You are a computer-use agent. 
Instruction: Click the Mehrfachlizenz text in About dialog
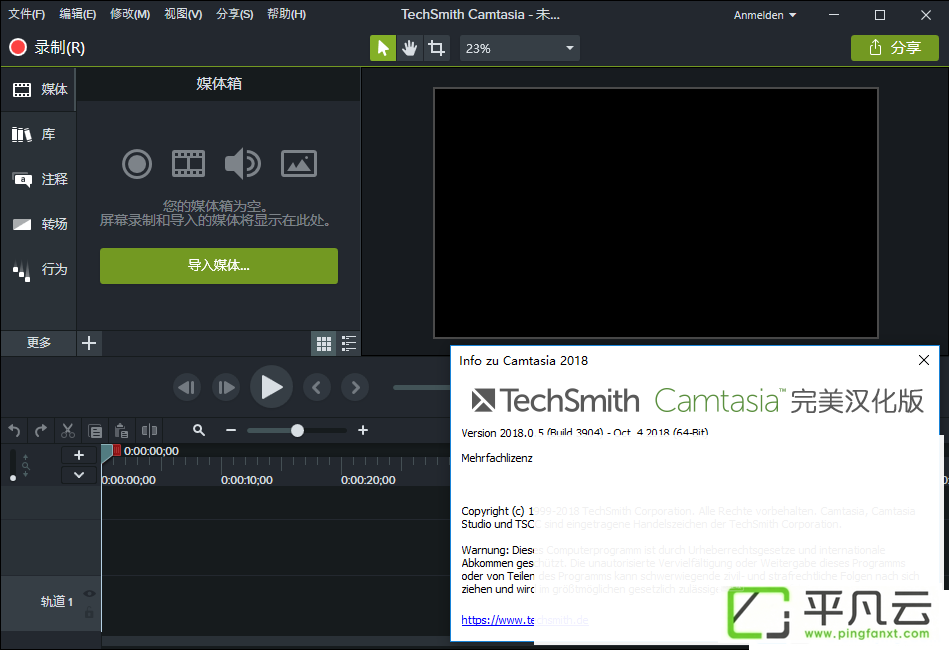click(497, 458)
